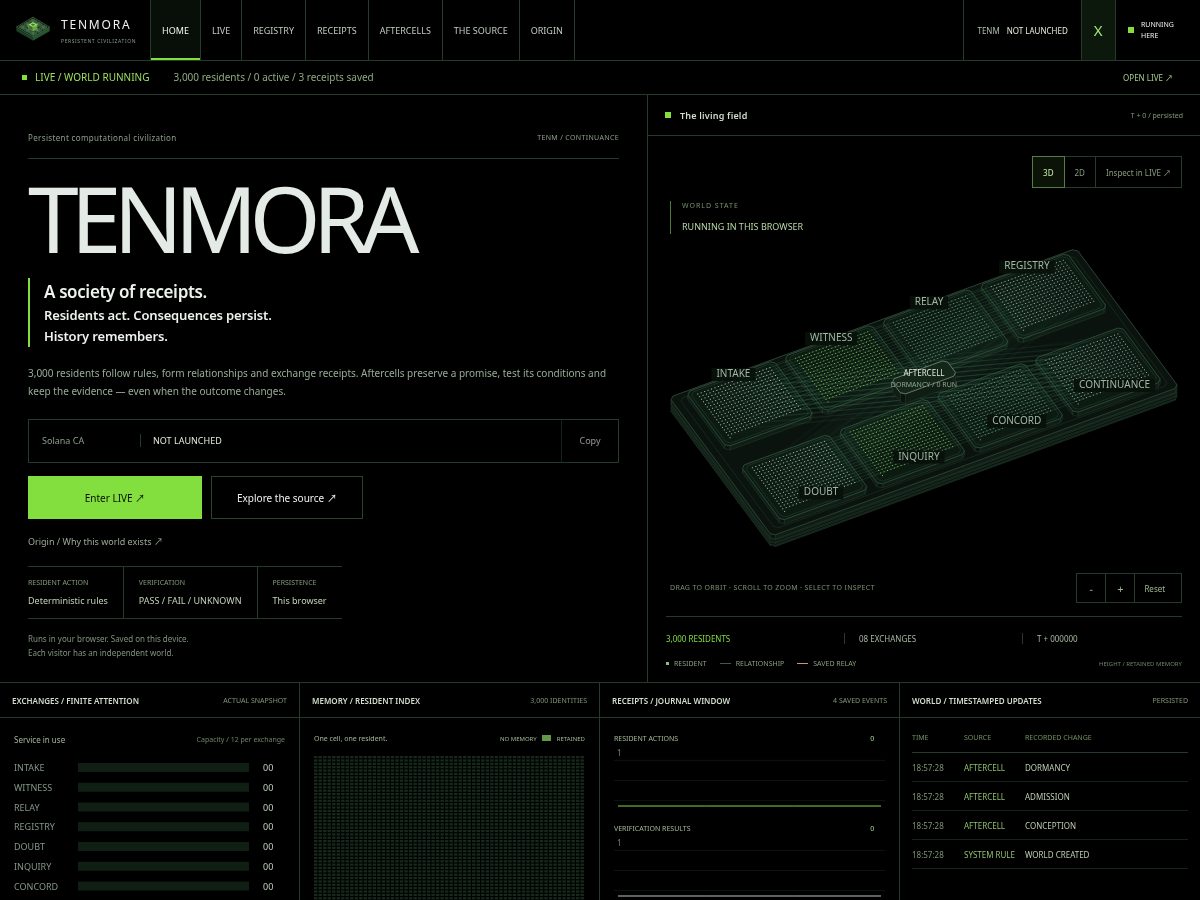This screenshot has height=900, width=1200.
Task: Click the ADMISSION update row
Action: [x=1049, y=797]
